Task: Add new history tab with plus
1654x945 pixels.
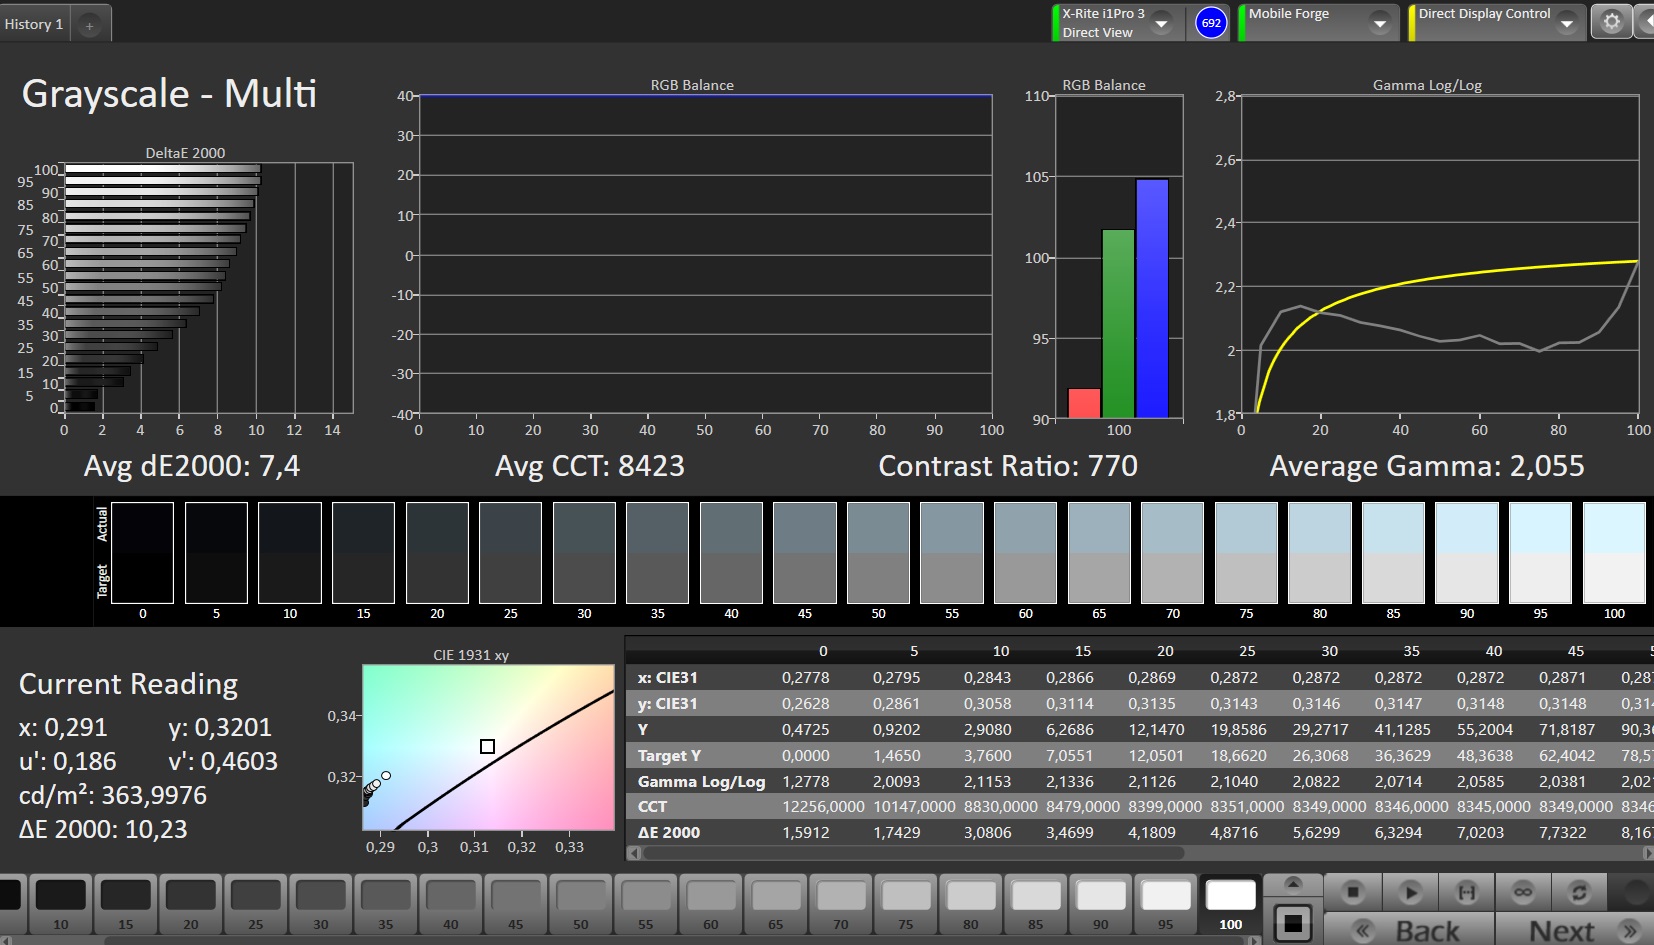Action: (x=89, y=25)
